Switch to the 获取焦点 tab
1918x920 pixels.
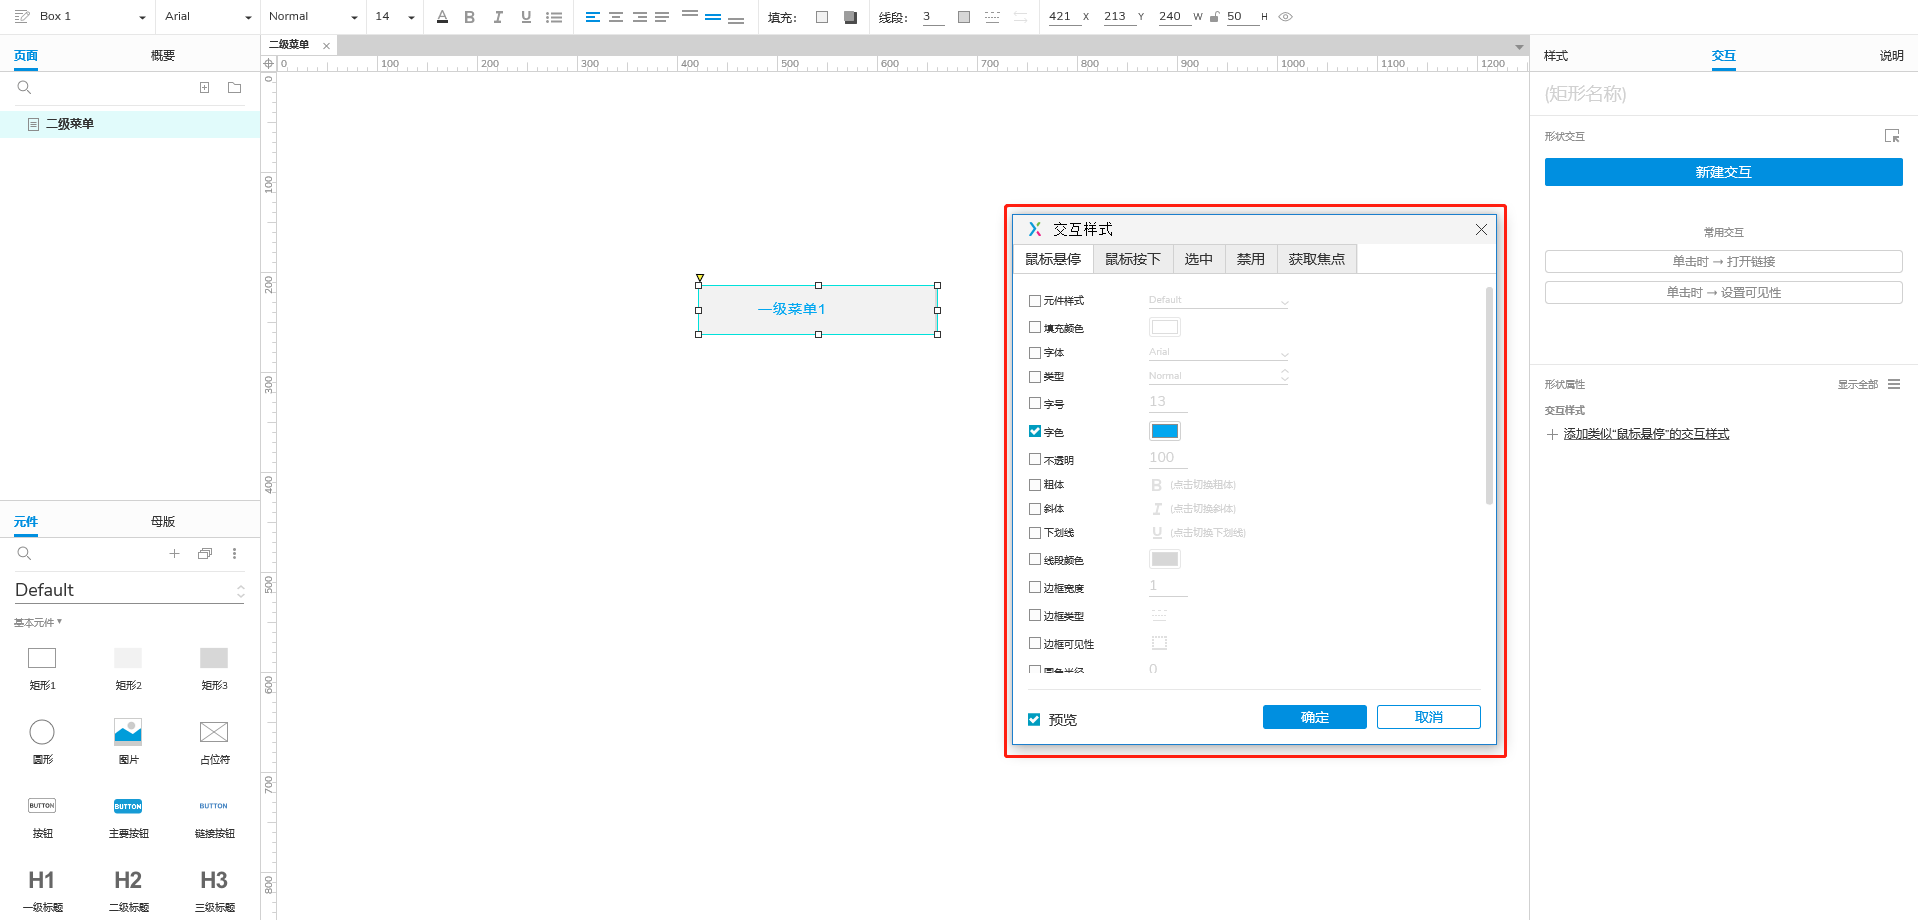1316,259
